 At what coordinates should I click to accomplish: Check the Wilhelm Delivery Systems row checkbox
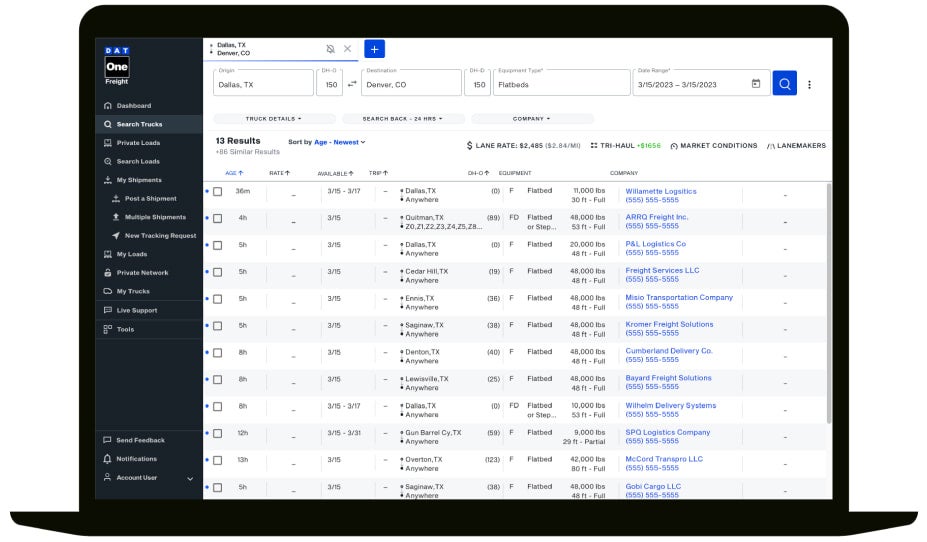[218, 407]
